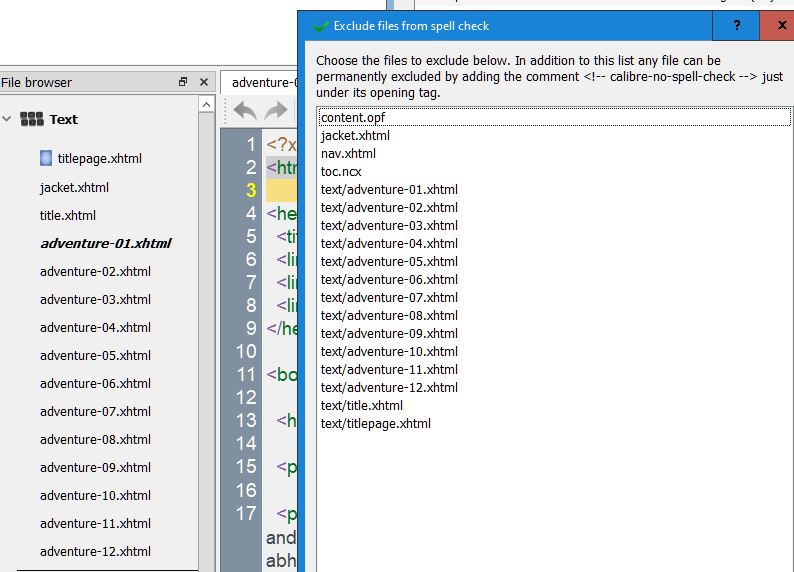Select text/titlepage.xhtml in exclude list
794x572 pixels.
[x=554, y=423]
